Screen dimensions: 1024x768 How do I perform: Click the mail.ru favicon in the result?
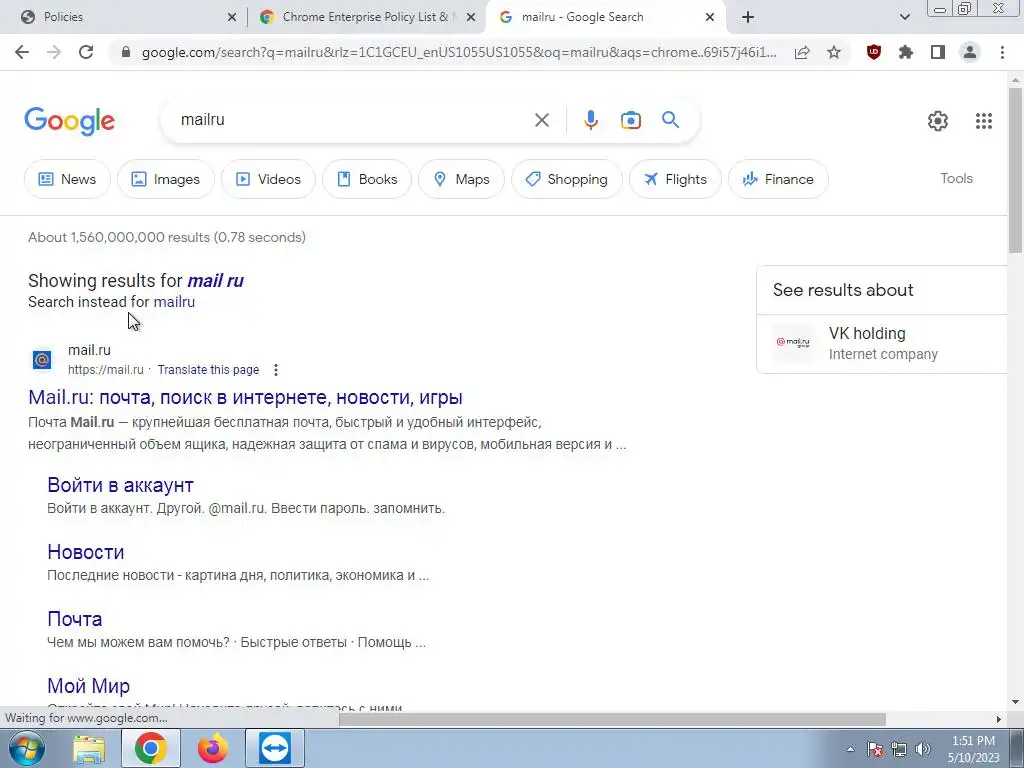point(42,360)
